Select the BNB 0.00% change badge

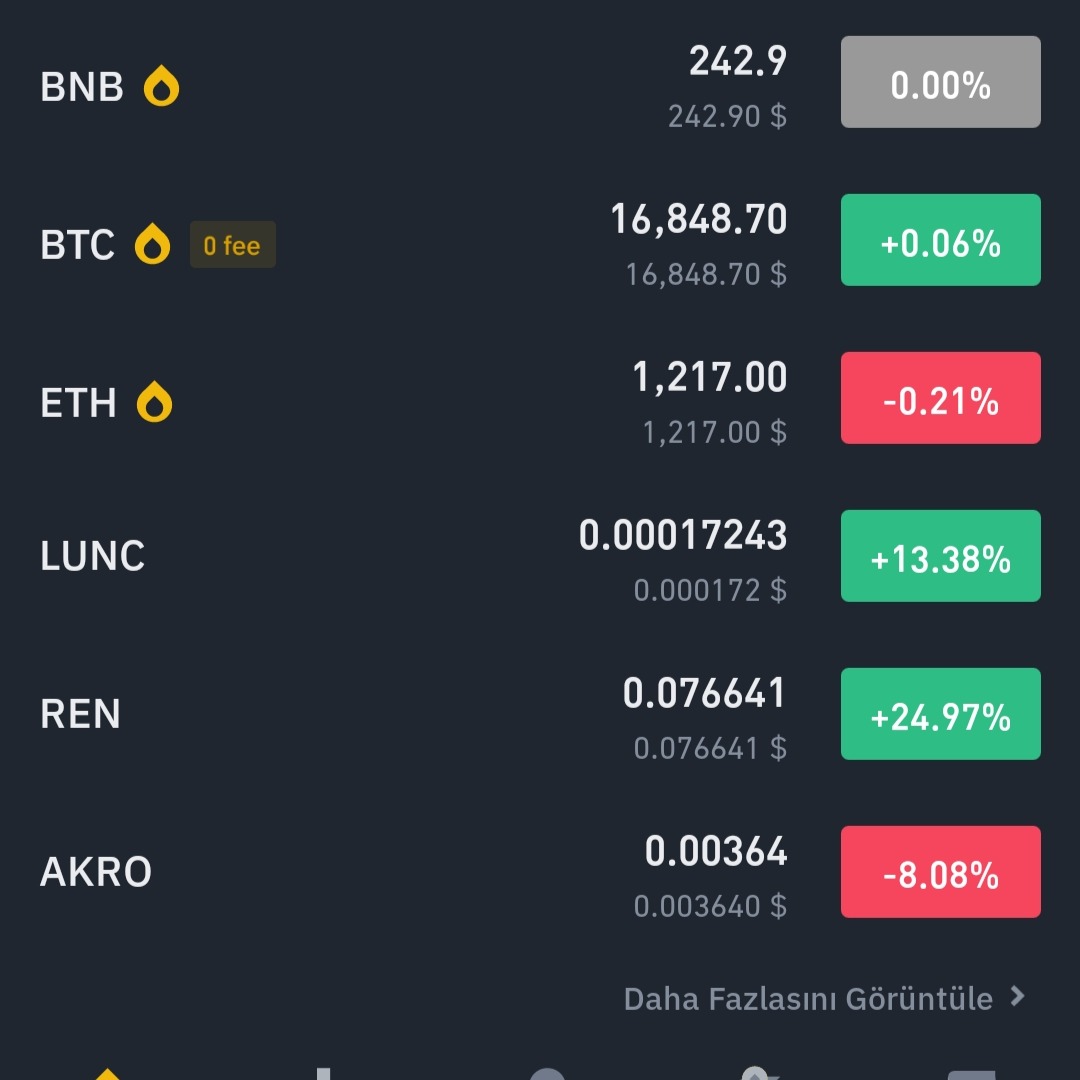tap(940, 81)
